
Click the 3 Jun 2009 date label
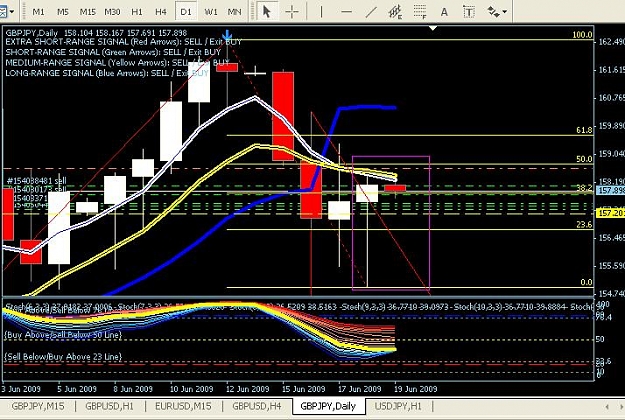[x=21, y=389]
